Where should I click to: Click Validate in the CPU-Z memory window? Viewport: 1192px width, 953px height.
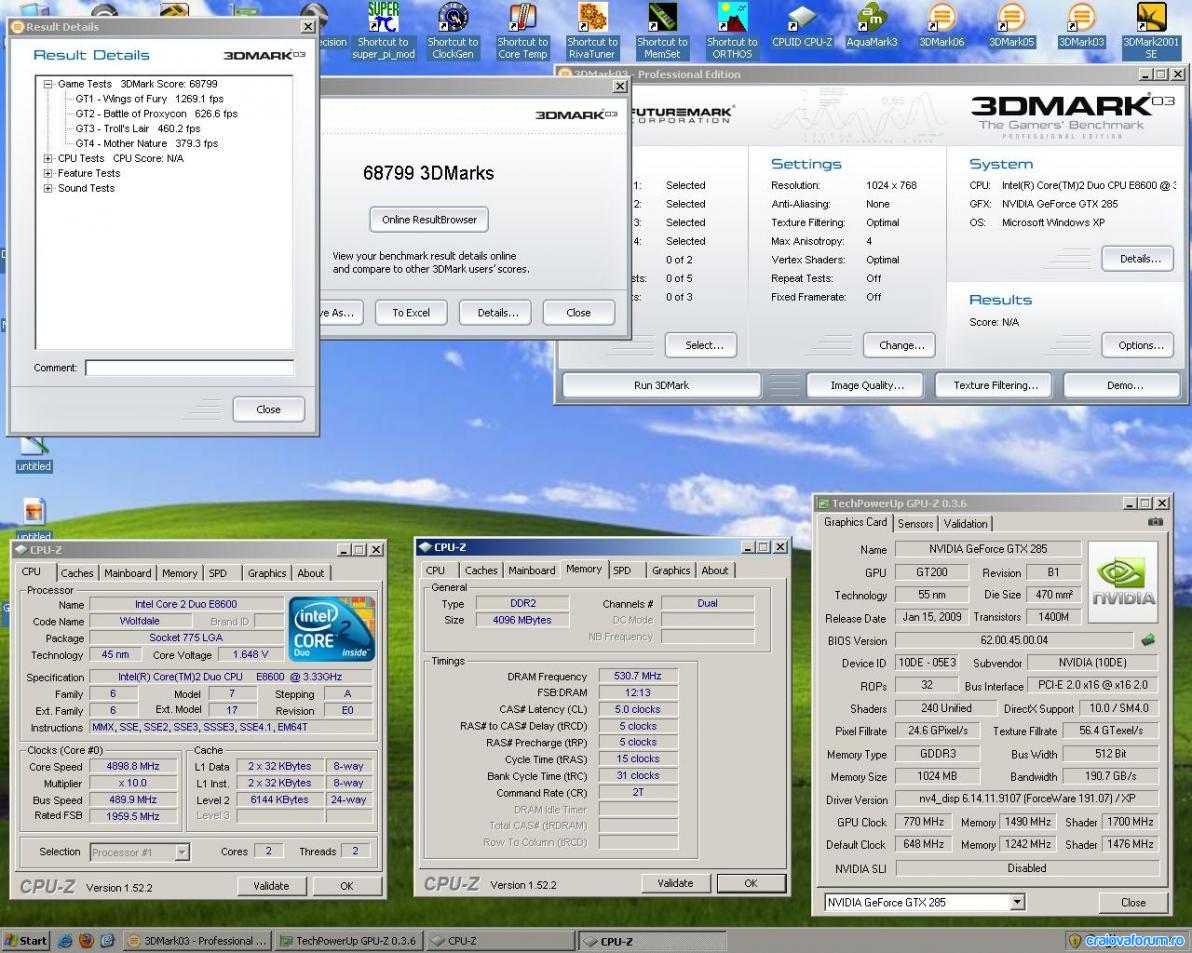click(675, 883)
